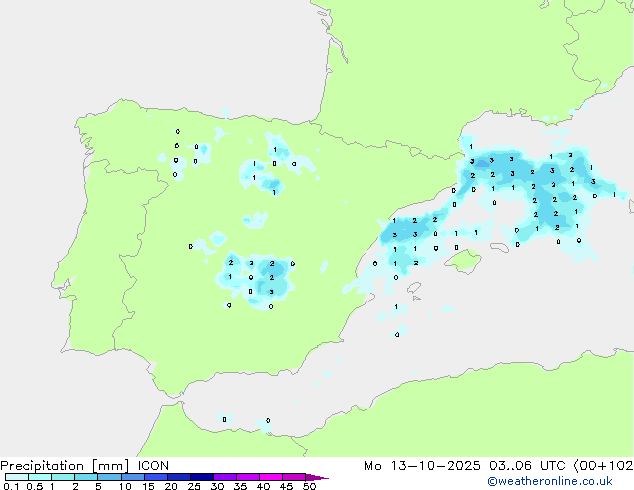The image size is (634, 490).
Task: Click the 45–50 mm legend color swatch
Action: (294, 477)
